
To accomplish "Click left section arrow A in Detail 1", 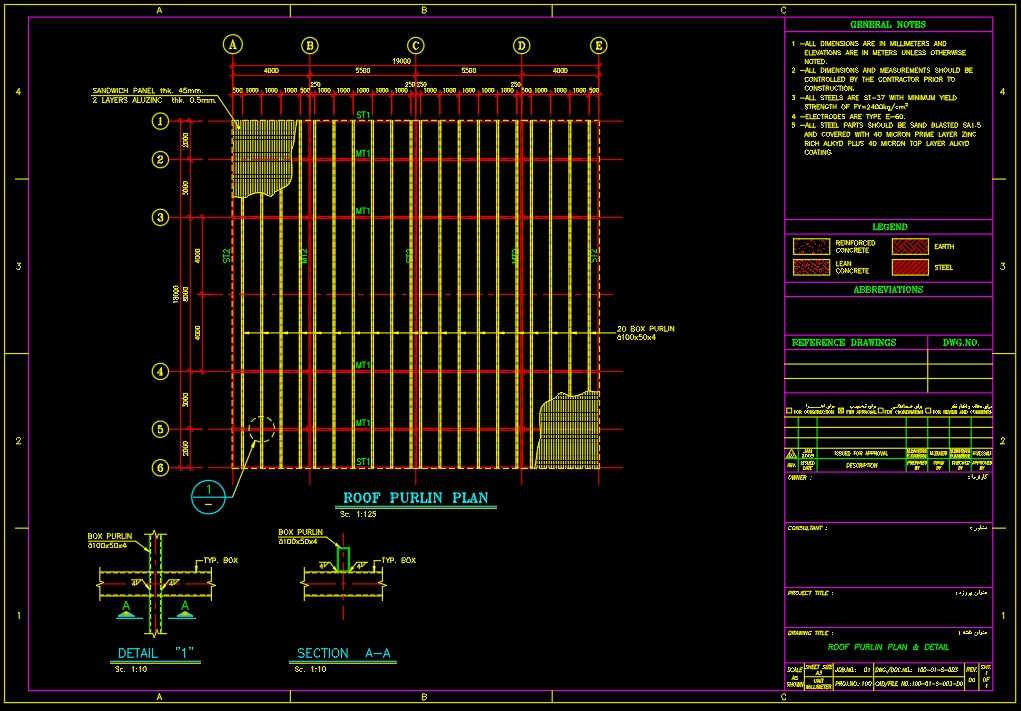I will pos(126,605).
